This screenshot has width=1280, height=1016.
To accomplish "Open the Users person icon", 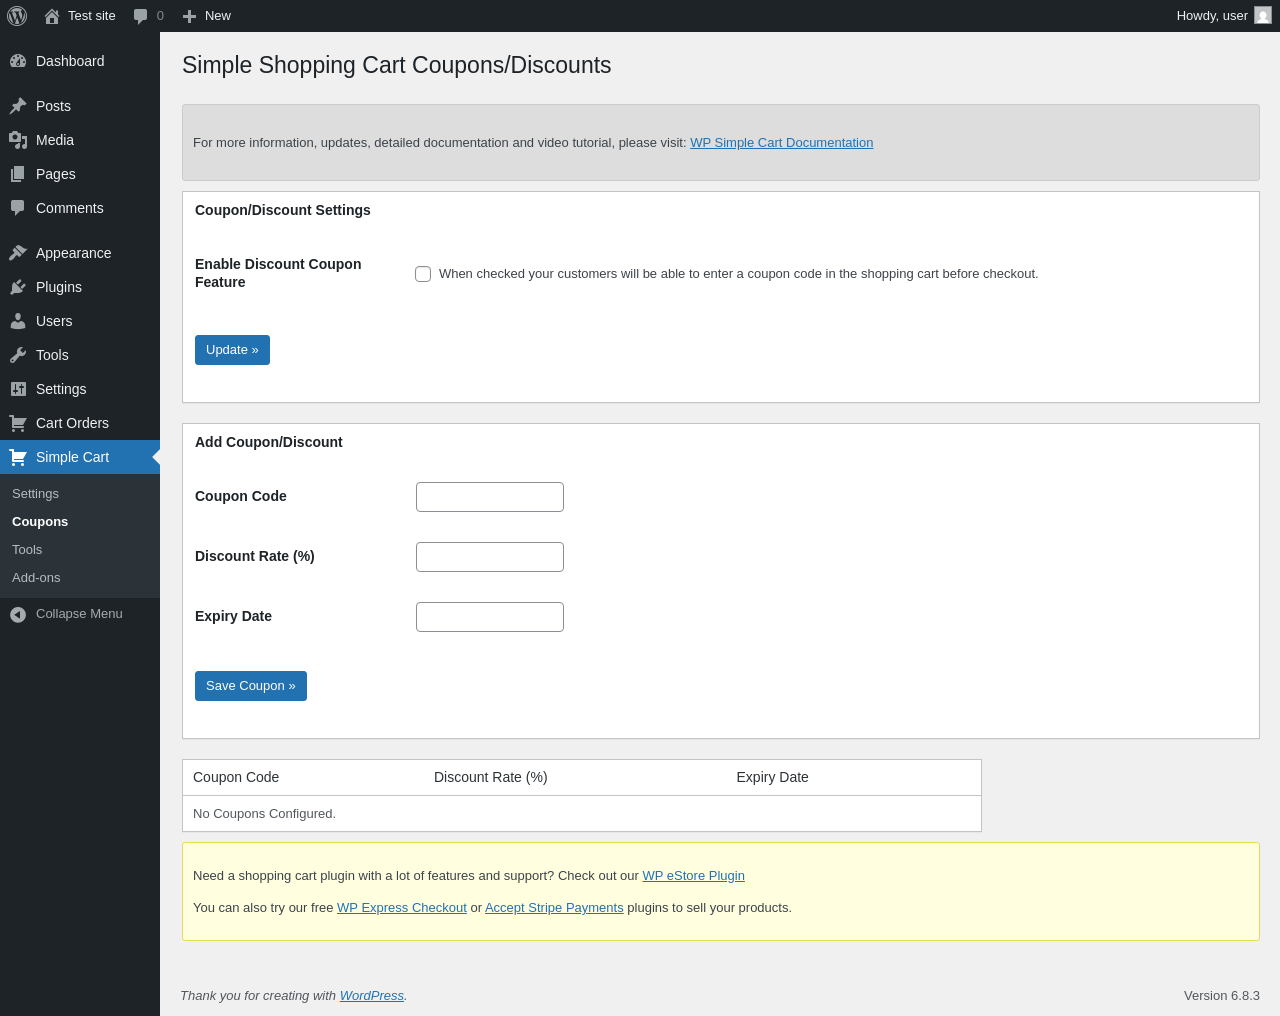I will click(18, 321).
